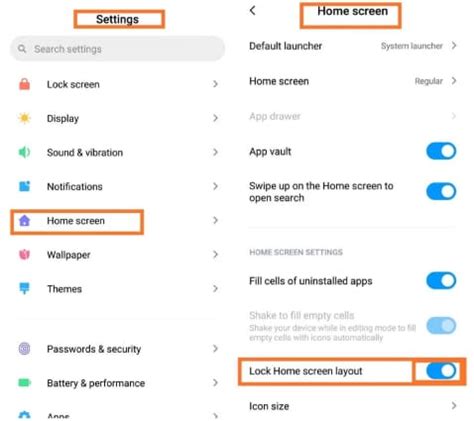Screen dimensions: 474x421
Task: Focus the Search settings field
Action: (x=118, y=49)
